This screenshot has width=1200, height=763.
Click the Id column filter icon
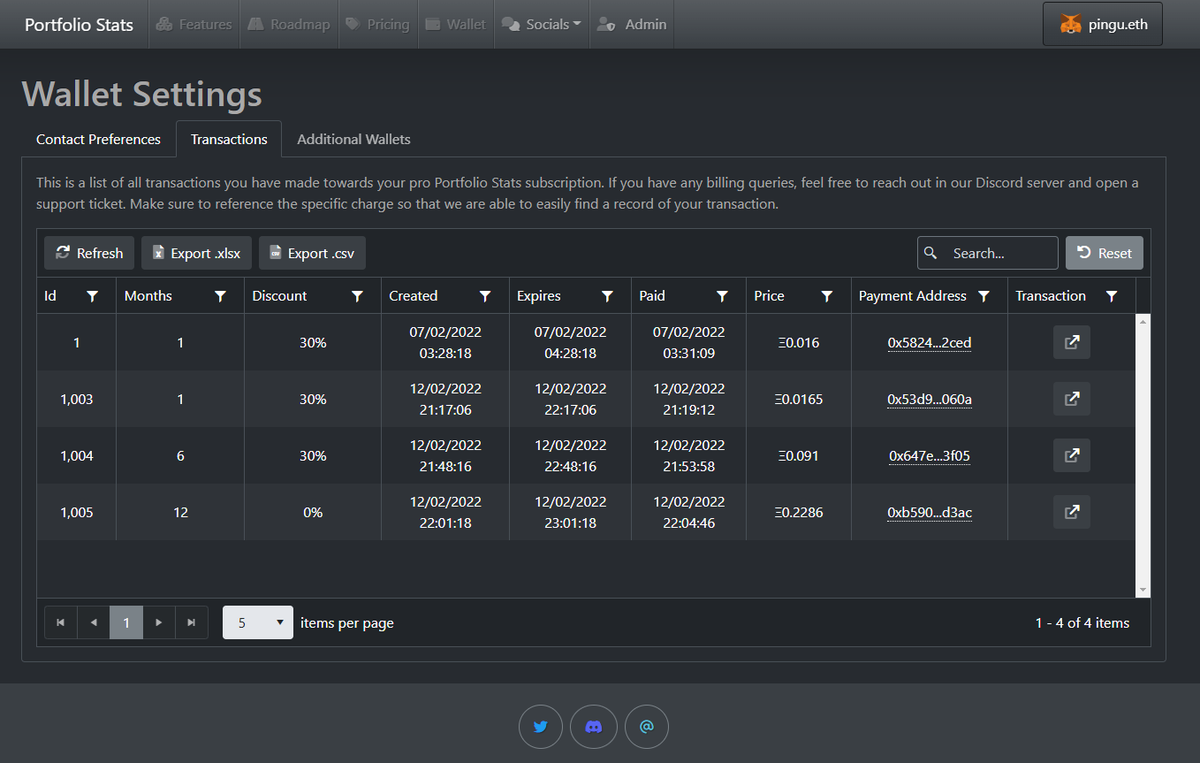click(x=92, y=296)
